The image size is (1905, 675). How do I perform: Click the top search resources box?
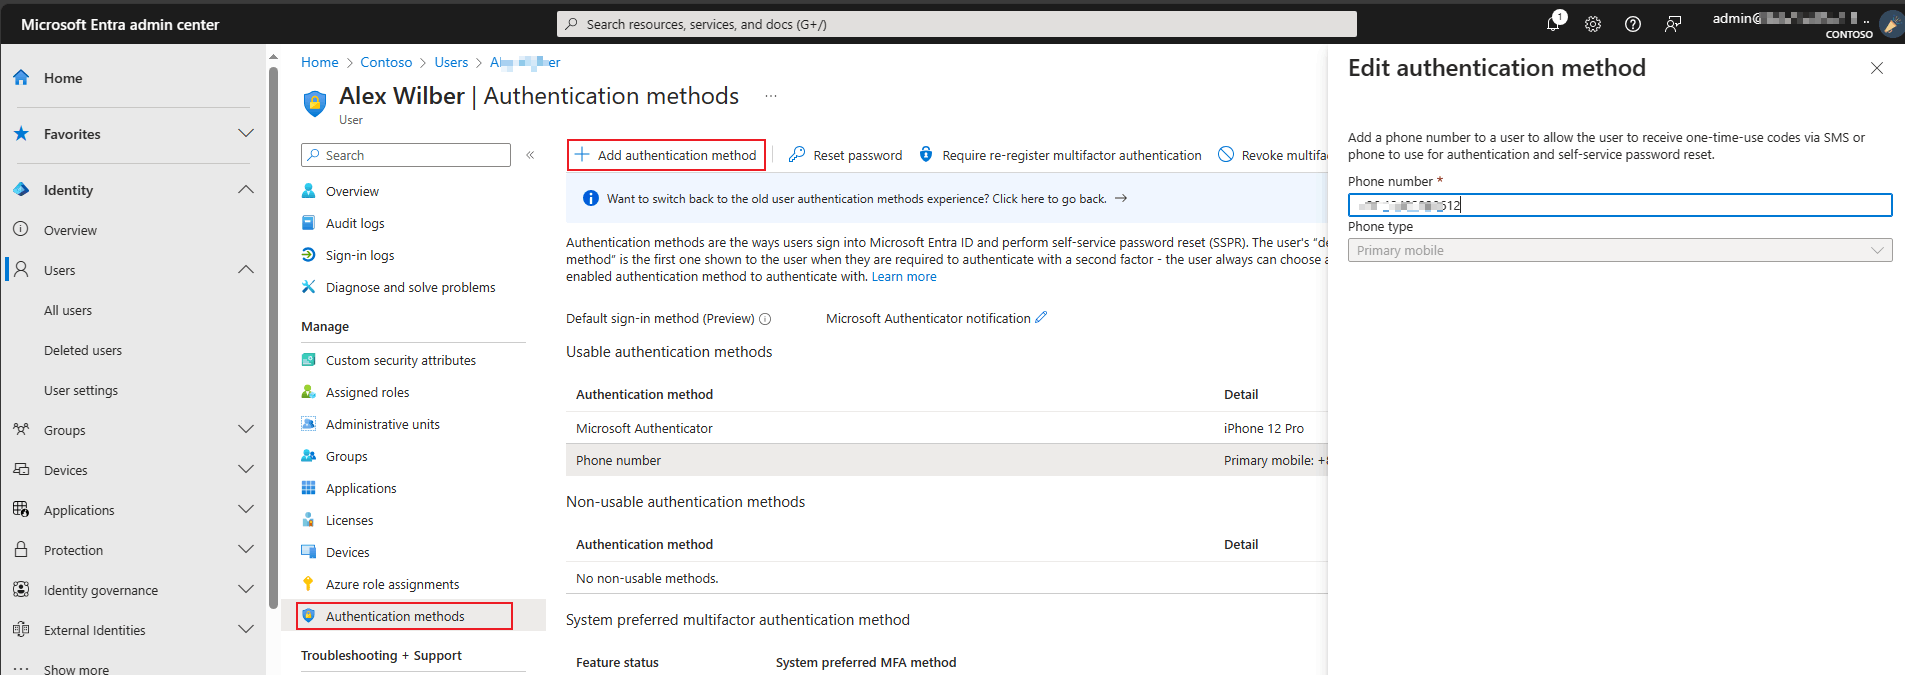click(x=957, y=24)
